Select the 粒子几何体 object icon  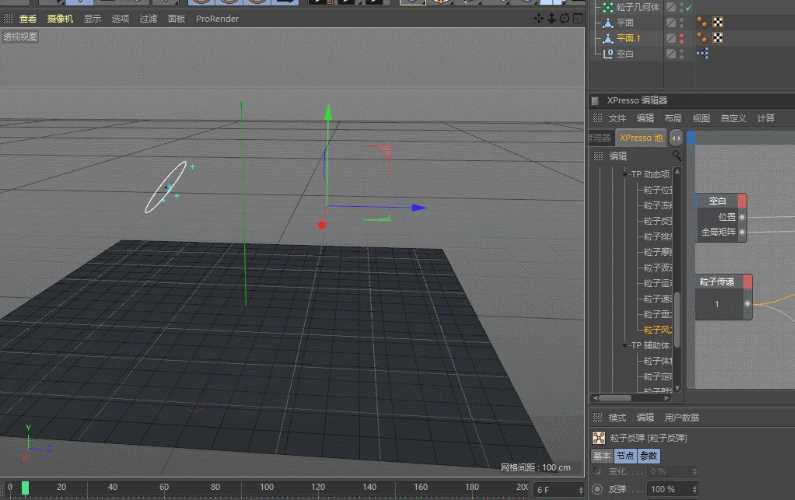pos(607,7)
